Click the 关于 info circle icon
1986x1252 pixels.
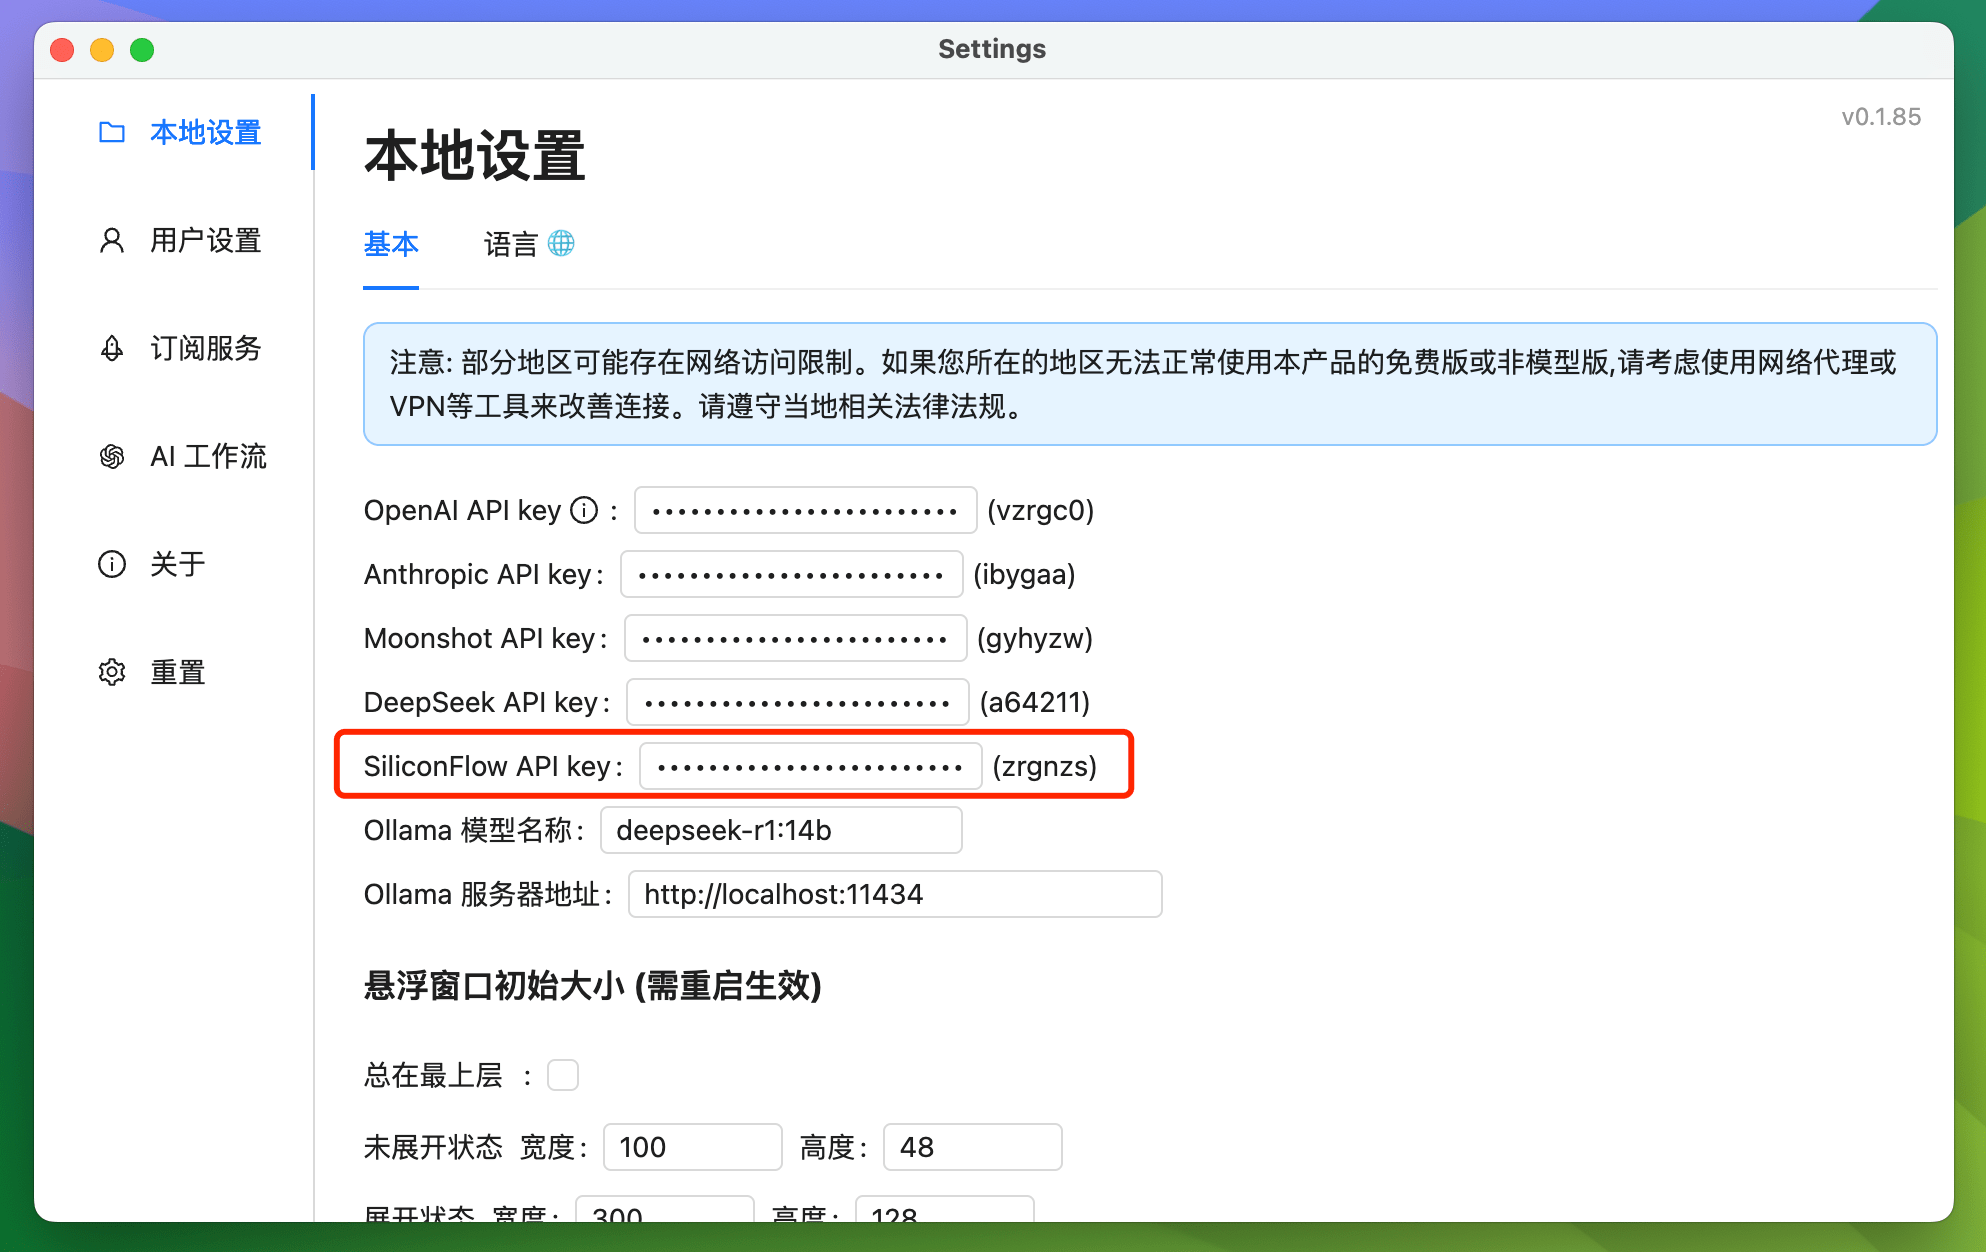(112, 564)
